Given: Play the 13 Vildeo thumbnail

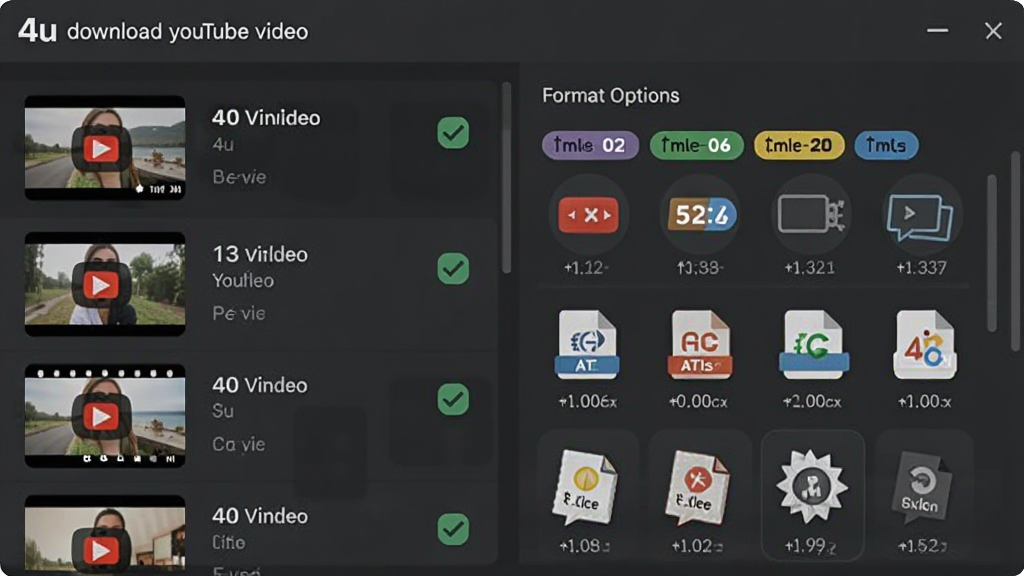Looking at the screenshot, I should tap(101, 285).
